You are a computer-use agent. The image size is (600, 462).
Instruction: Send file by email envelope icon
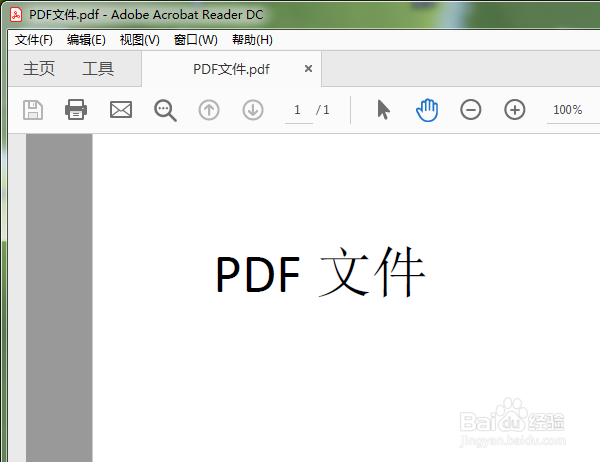tap(121, 110)
